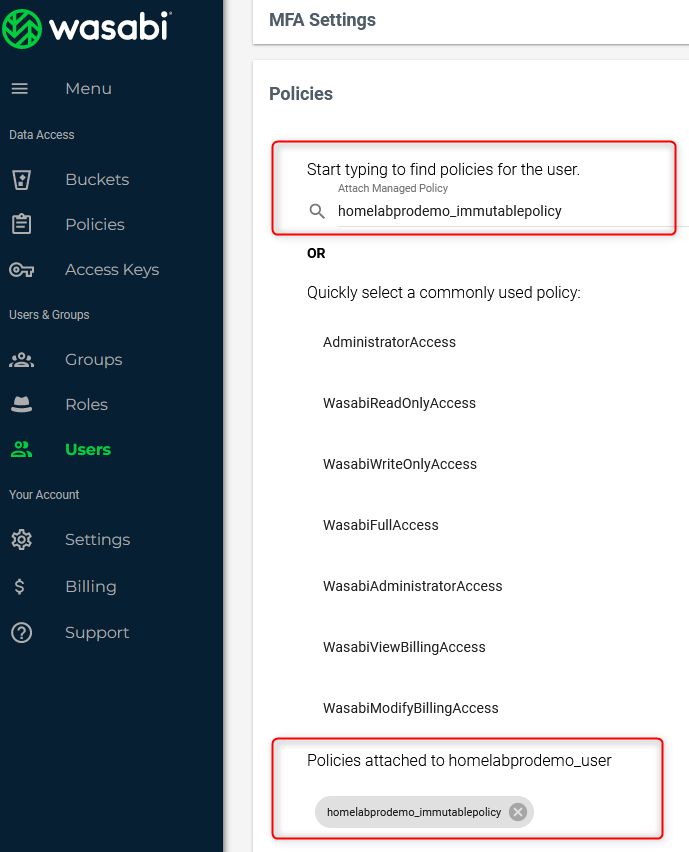Click the Roles hat icon
This screenshot has height=852, width=689.
coord(21,405)
